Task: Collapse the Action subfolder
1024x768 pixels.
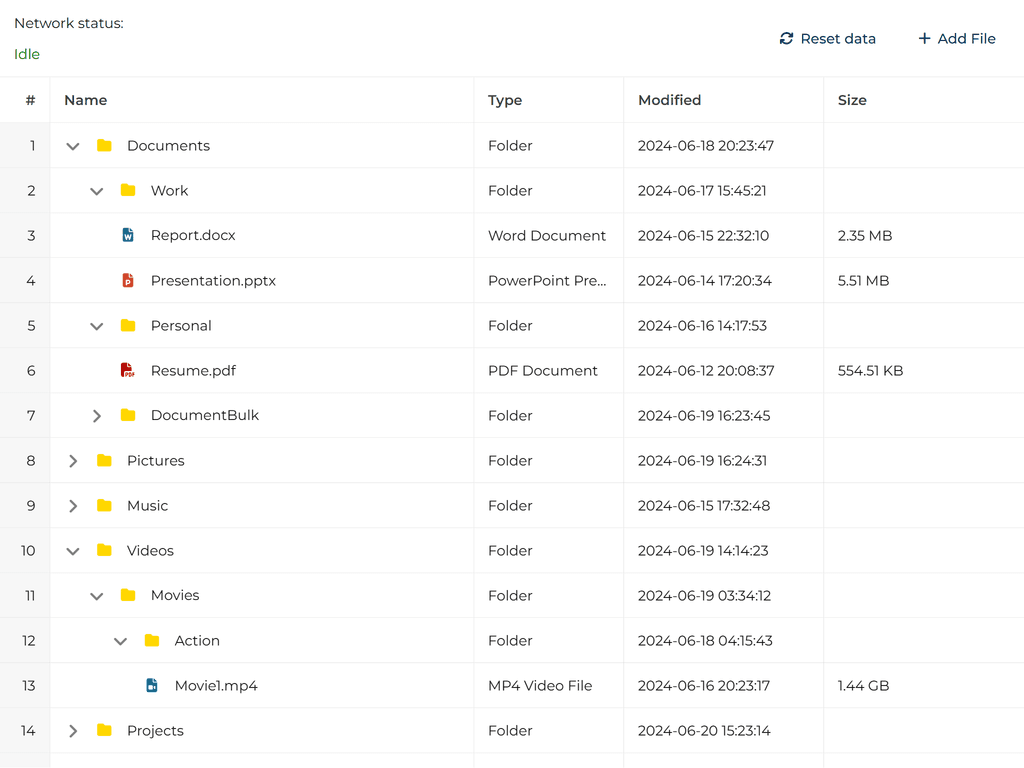Action: (120, 640)
